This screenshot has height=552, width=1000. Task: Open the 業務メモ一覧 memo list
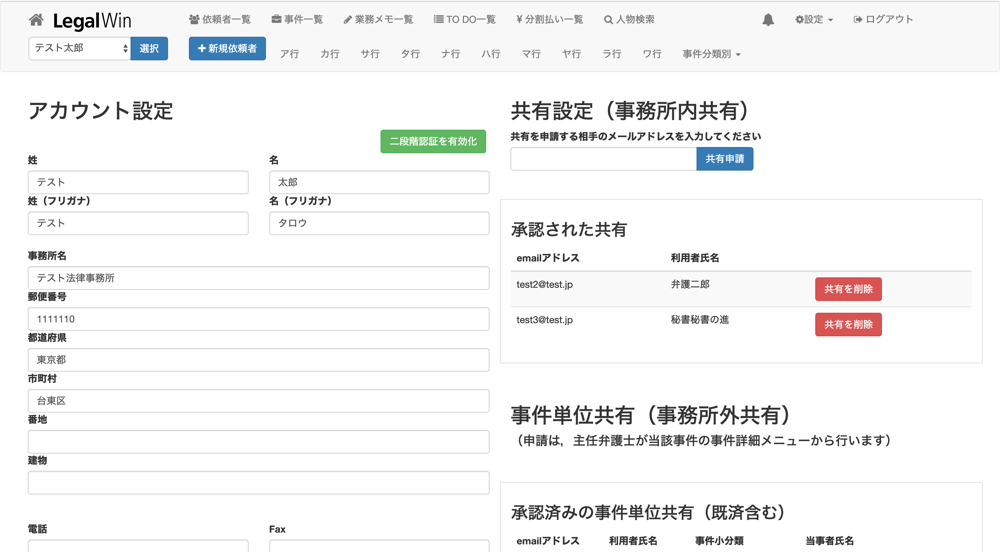pos(378,20)
